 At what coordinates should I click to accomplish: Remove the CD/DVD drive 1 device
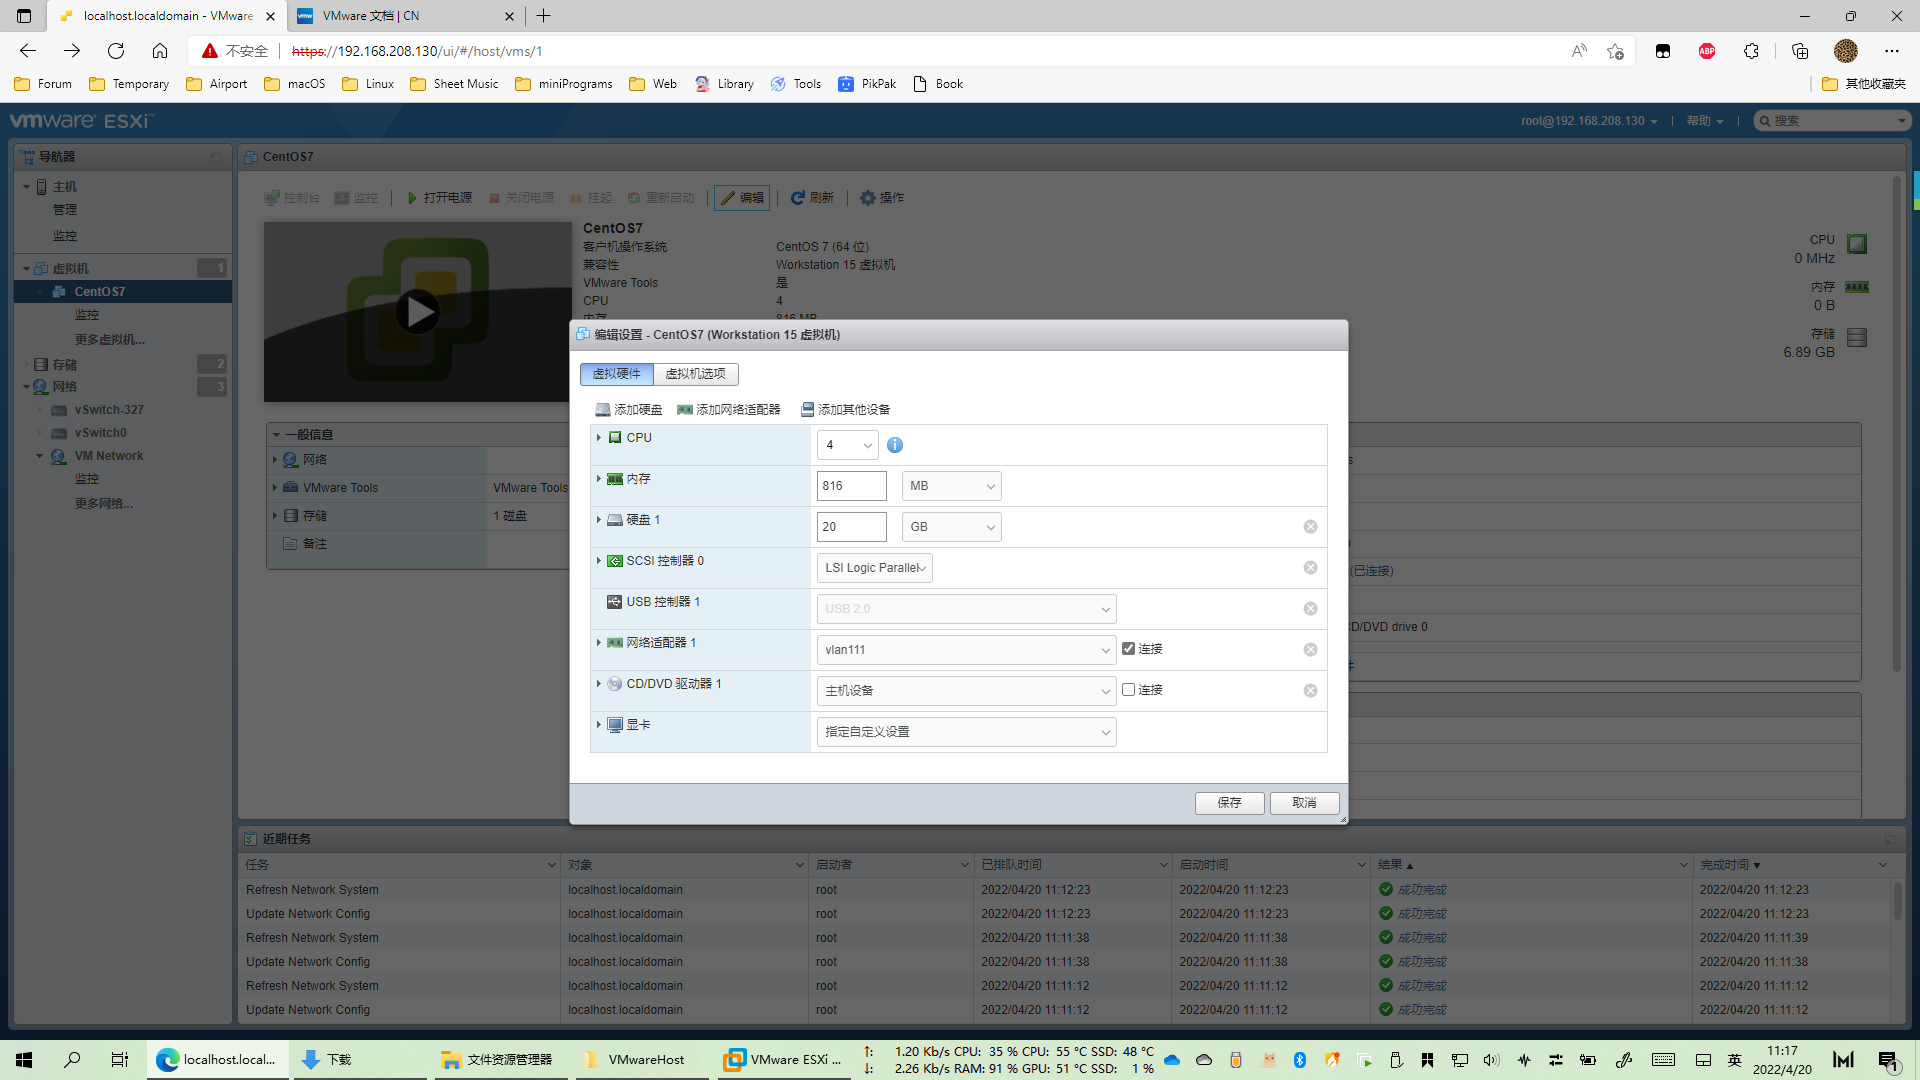coord(1310,691)
